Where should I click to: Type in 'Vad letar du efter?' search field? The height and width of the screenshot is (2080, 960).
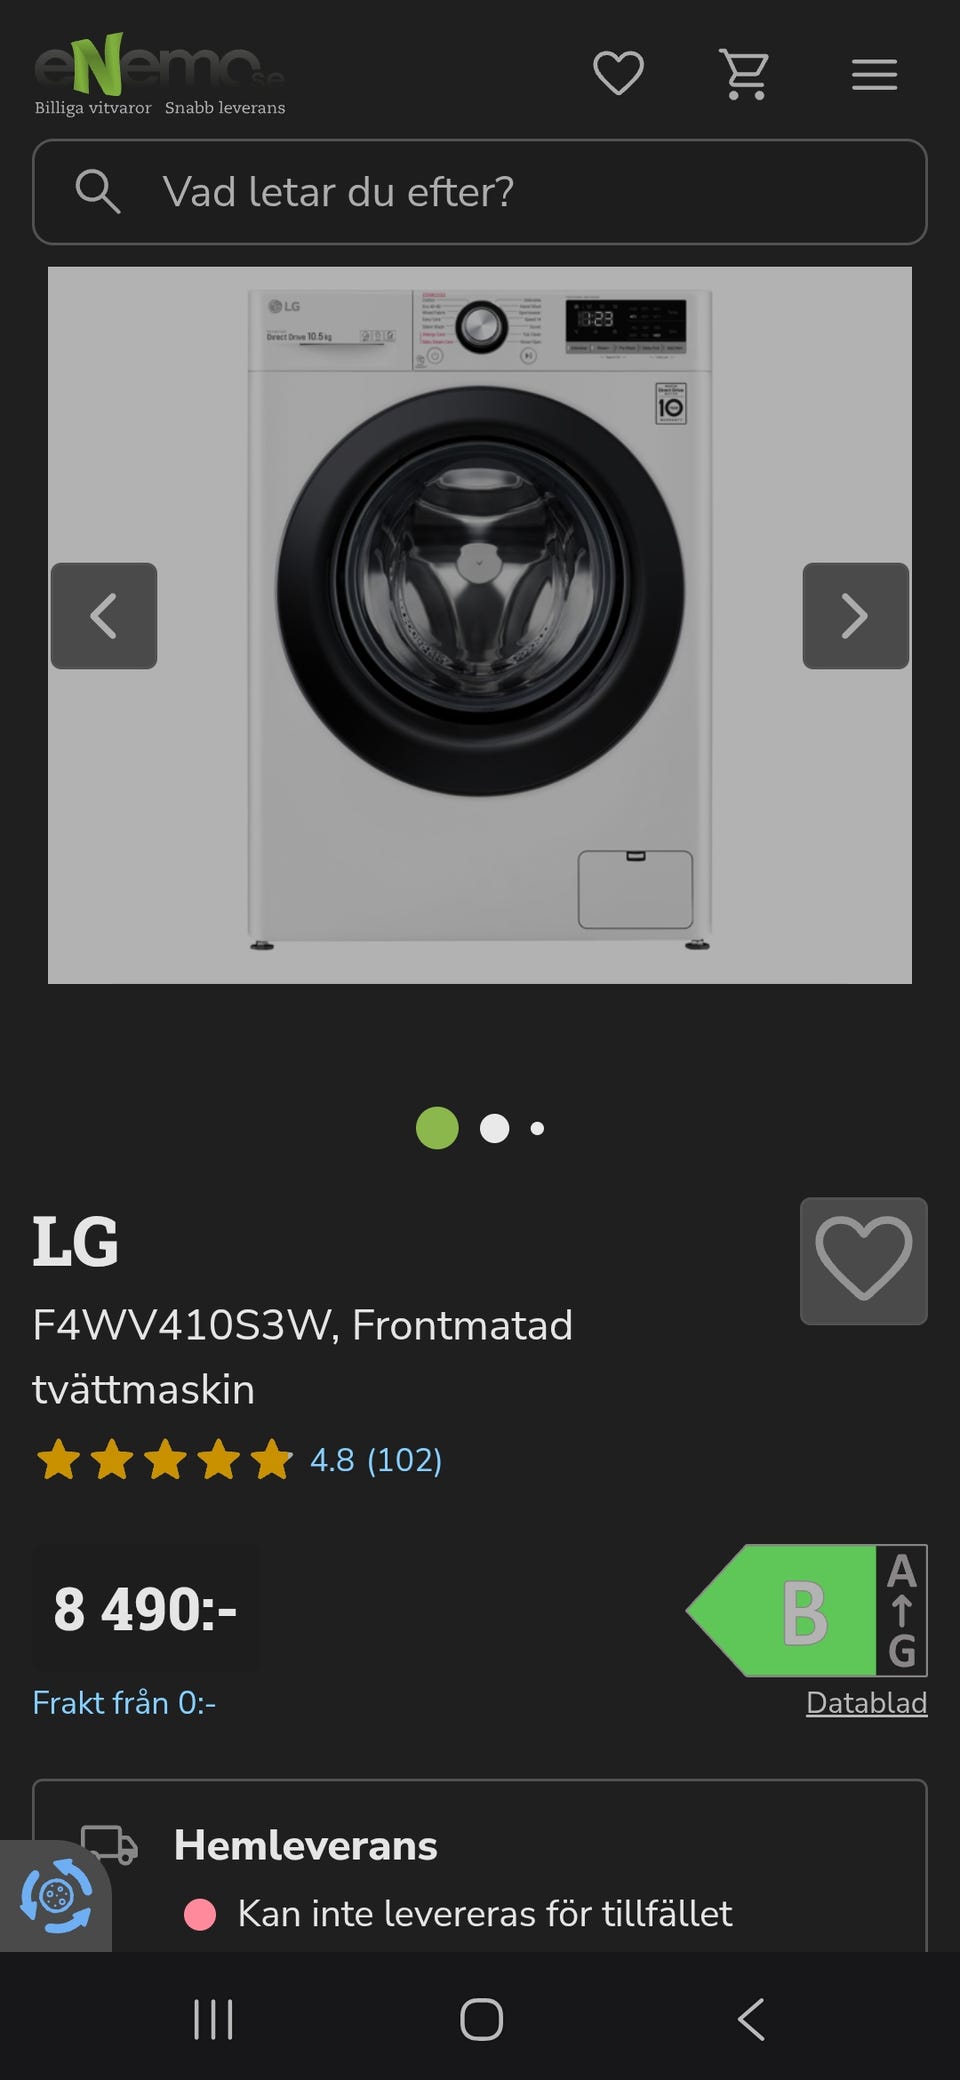pyautogui.click(x=520, y=192)
